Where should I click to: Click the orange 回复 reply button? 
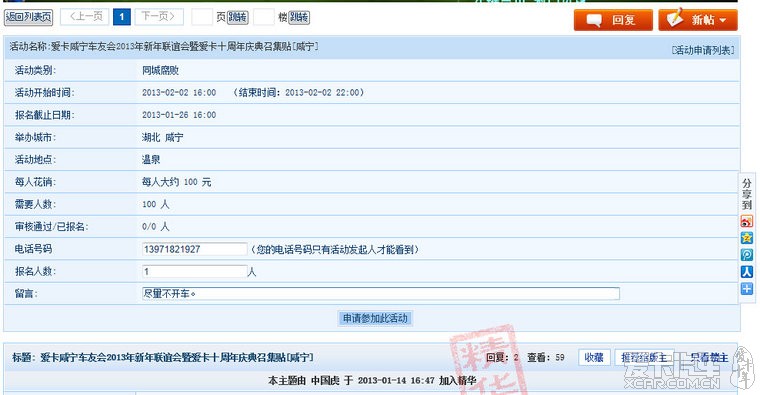(x=613, y=20)
